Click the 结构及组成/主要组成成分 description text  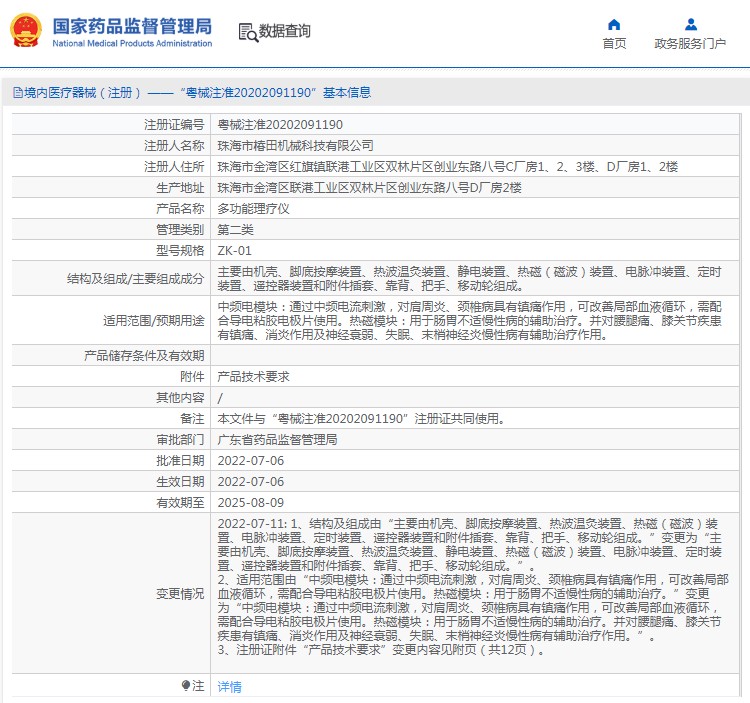click(x=469, y=279)
